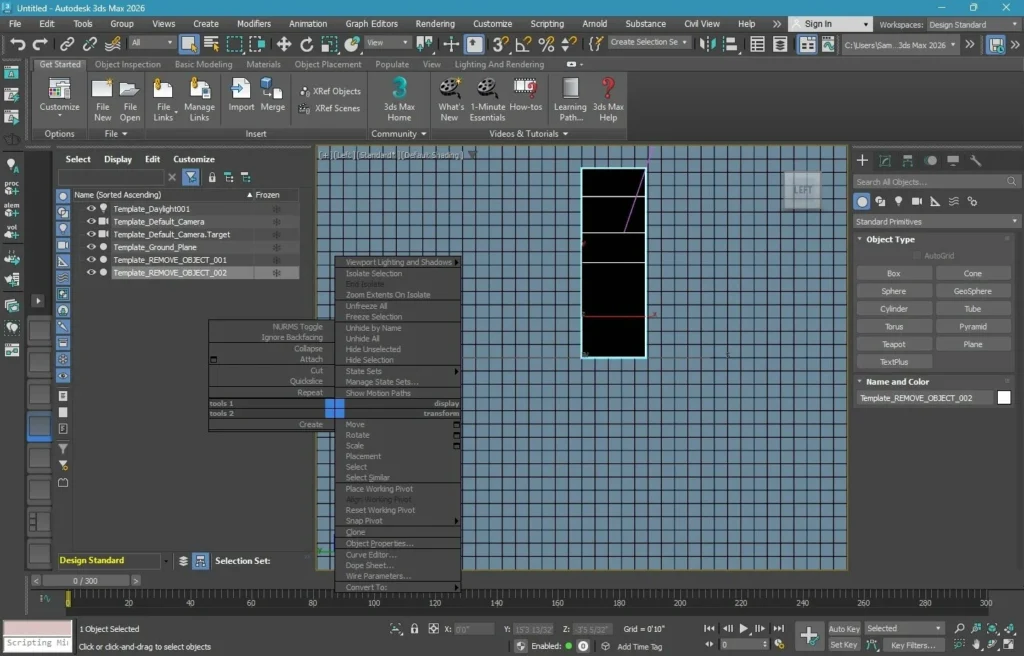Select the Lights category in Create panel

coord(899,201)
